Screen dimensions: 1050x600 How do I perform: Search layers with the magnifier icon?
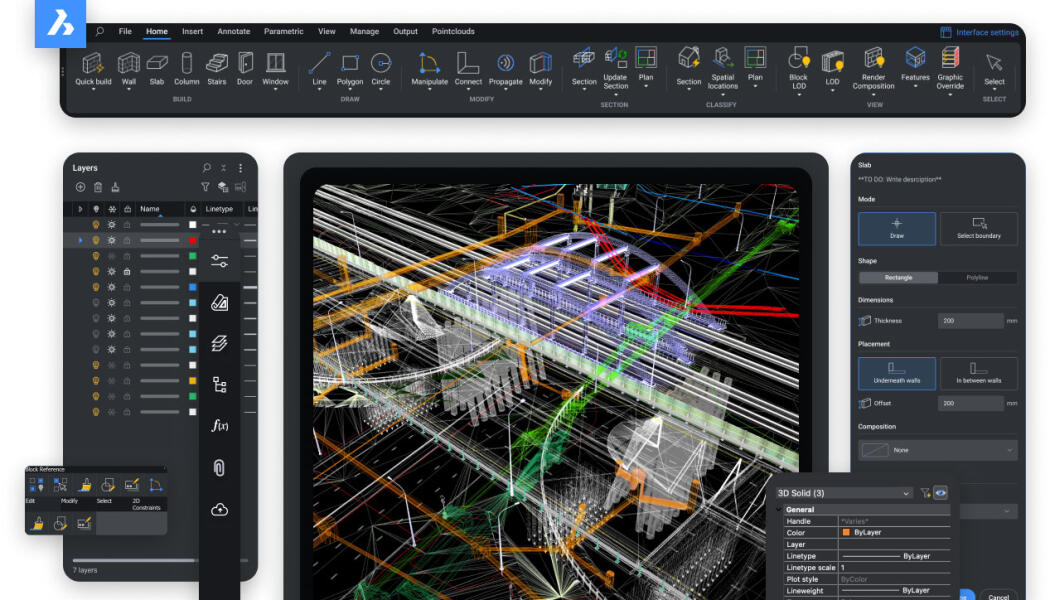(206, 168)
